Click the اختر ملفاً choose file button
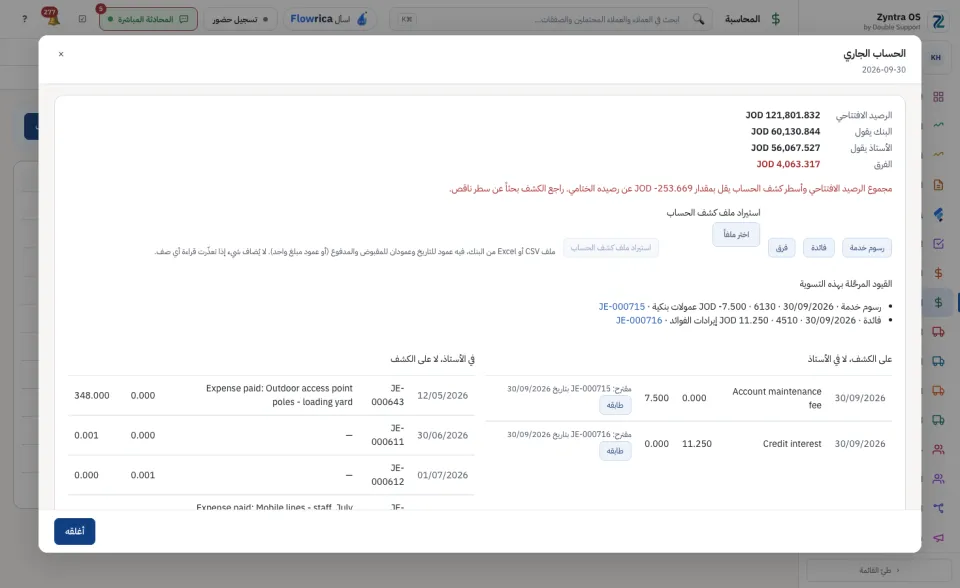 pos(736,235)
